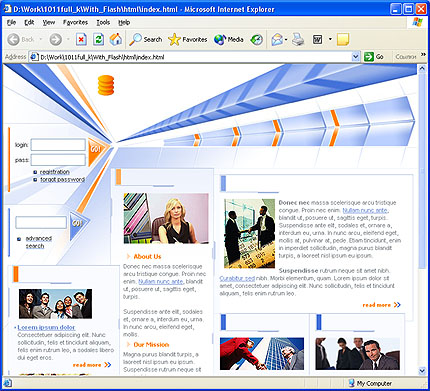Click into login input field
Image resolution: width=430 pixels, height=391 pixels.
click(x=58, y=145)
